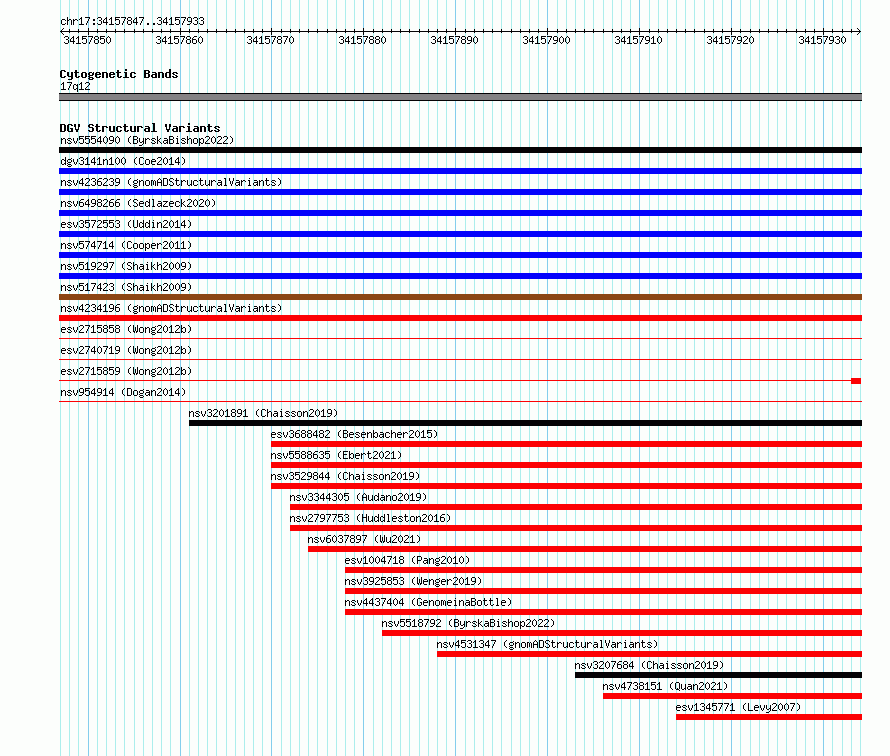This screenshot has width=890, height=756.
Task: Click the black bar under nsv3201891
Action: tap(526, 423)
